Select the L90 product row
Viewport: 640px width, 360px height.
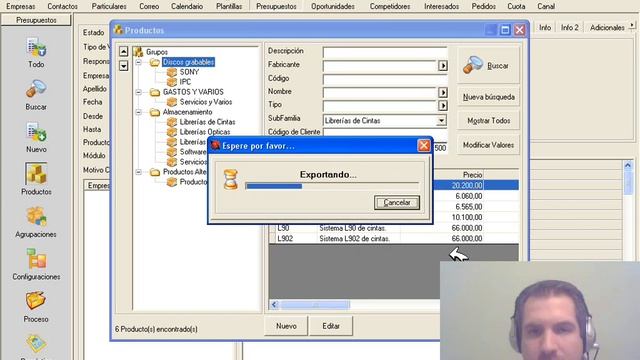[x=393, y=228]
